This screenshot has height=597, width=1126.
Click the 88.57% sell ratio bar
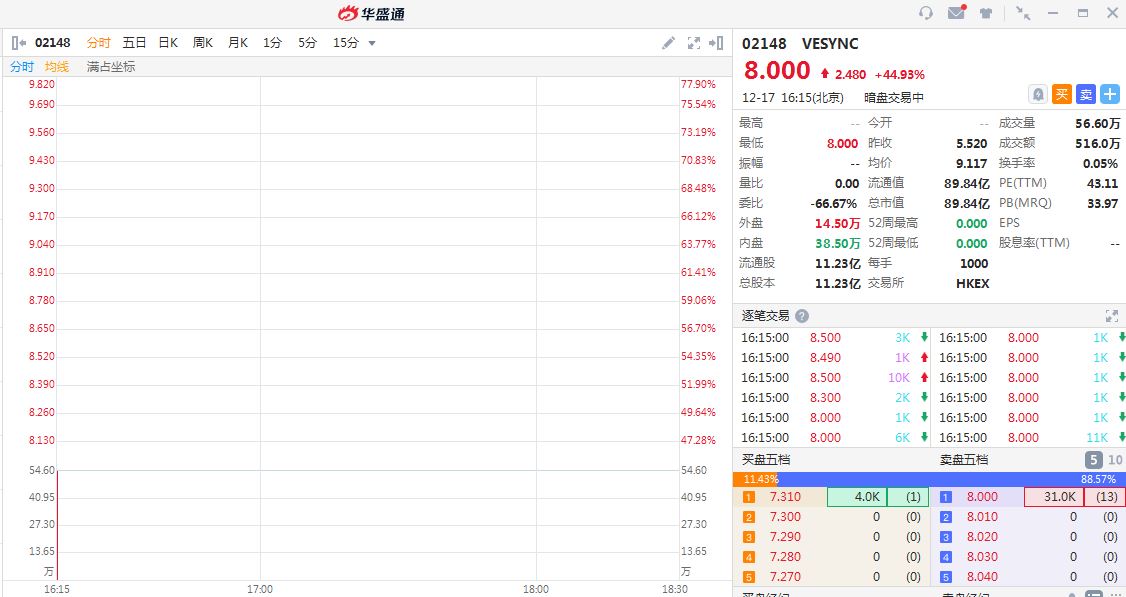(x=951, y=478)
